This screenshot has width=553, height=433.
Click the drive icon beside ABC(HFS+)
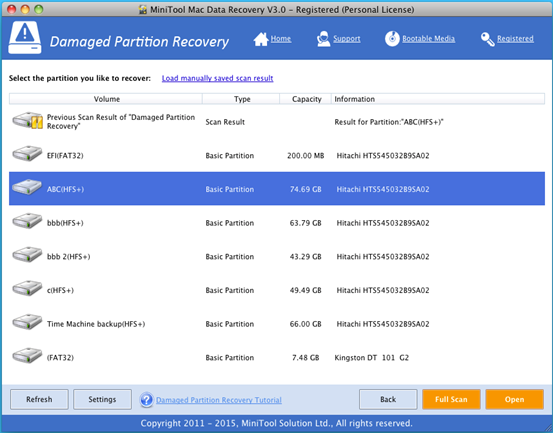click(27, 187)
